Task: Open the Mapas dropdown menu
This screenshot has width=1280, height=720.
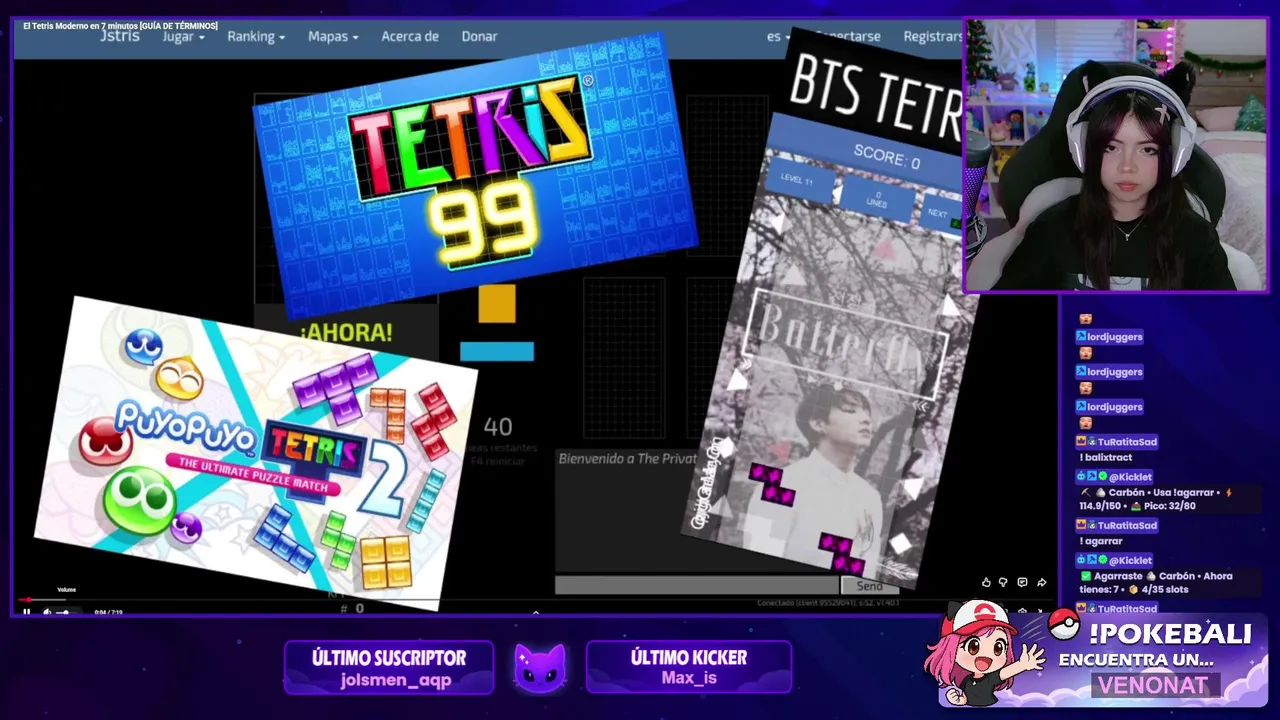Action: (x=333, y=36)
